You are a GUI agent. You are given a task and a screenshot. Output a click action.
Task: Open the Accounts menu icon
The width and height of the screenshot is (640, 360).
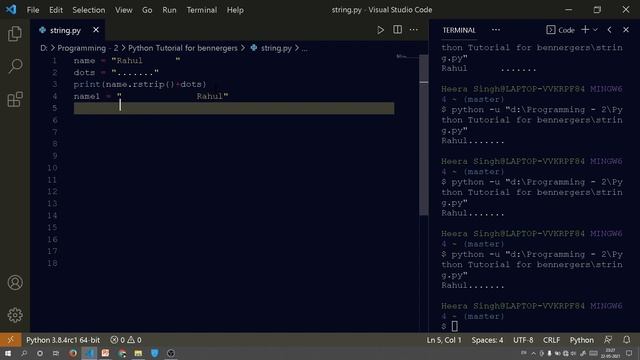(15, 282)
